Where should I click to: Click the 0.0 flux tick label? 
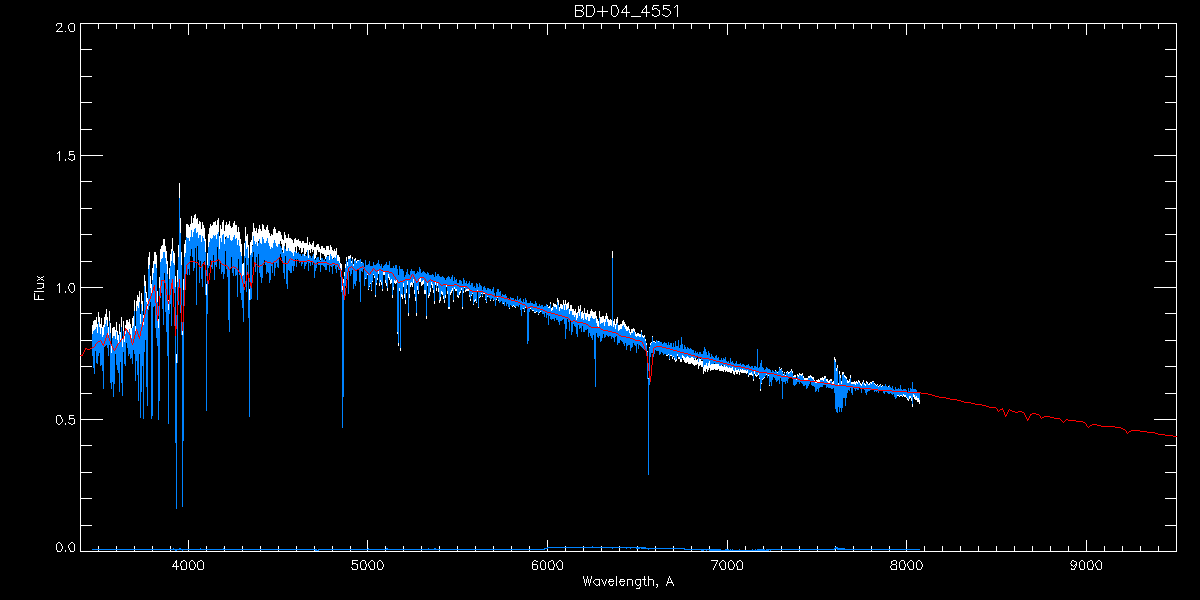tap(63, 548)
